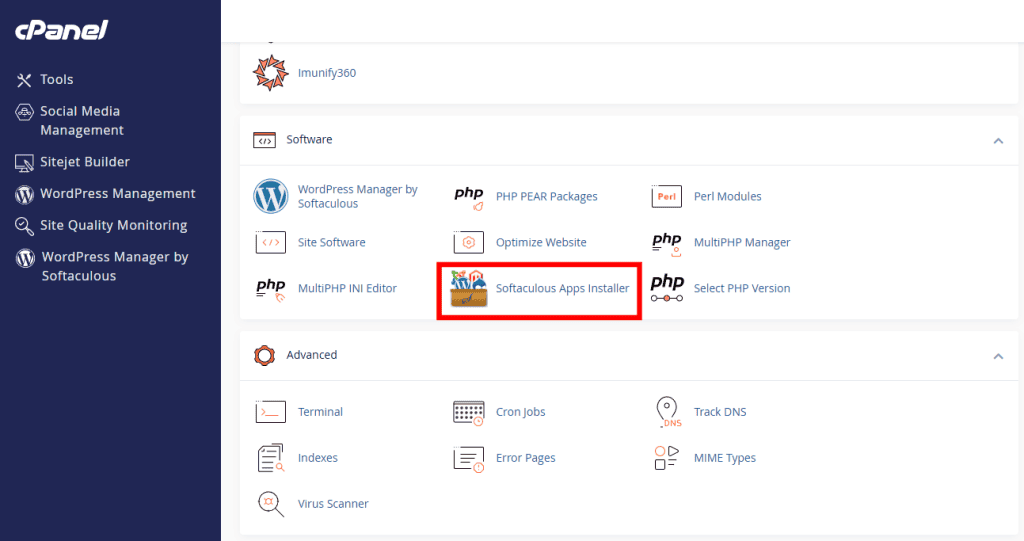Click Optimize Website gear icon
The height and width of the screenshot is (541, 1024).
468,242
